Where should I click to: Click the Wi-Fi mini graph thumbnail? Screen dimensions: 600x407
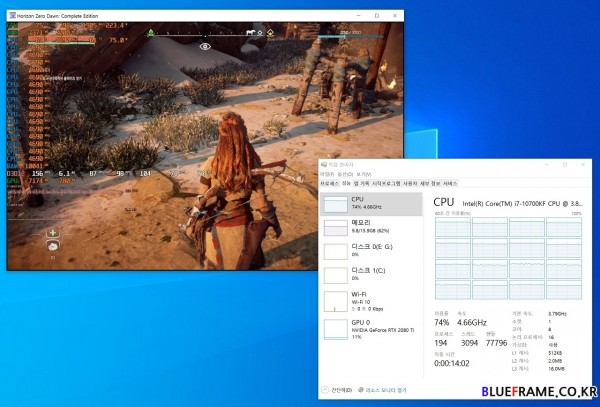336,301
